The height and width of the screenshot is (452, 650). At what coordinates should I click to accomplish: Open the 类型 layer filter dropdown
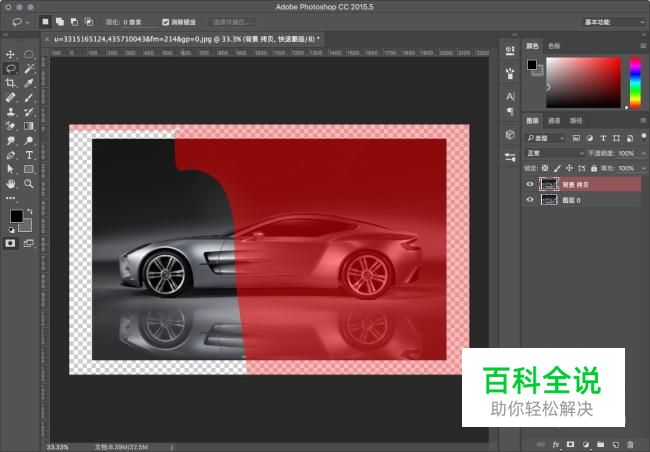548,138
